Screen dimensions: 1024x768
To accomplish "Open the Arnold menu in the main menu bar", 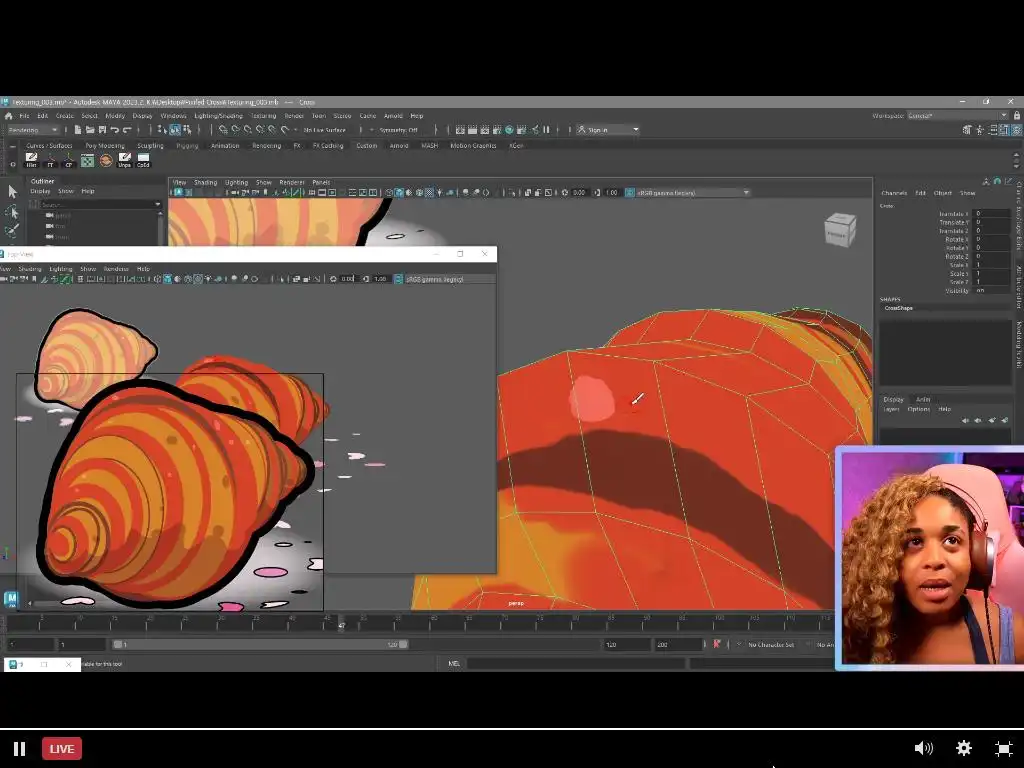I will pyautogui.click(x=393, y=116).
